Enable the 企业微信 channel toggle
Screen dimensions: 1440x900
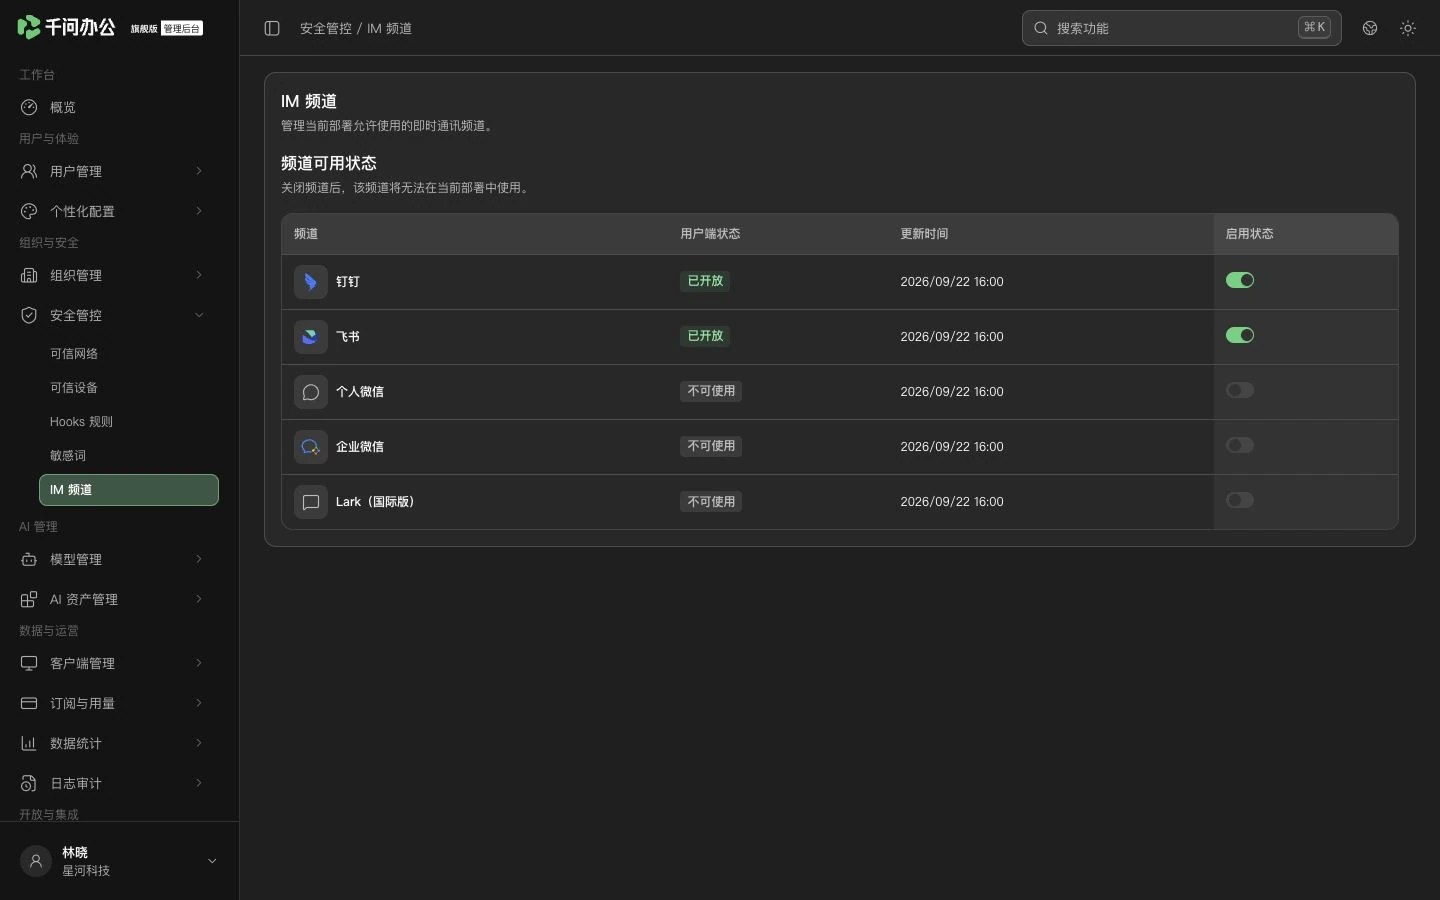[x=1240, y=445]
